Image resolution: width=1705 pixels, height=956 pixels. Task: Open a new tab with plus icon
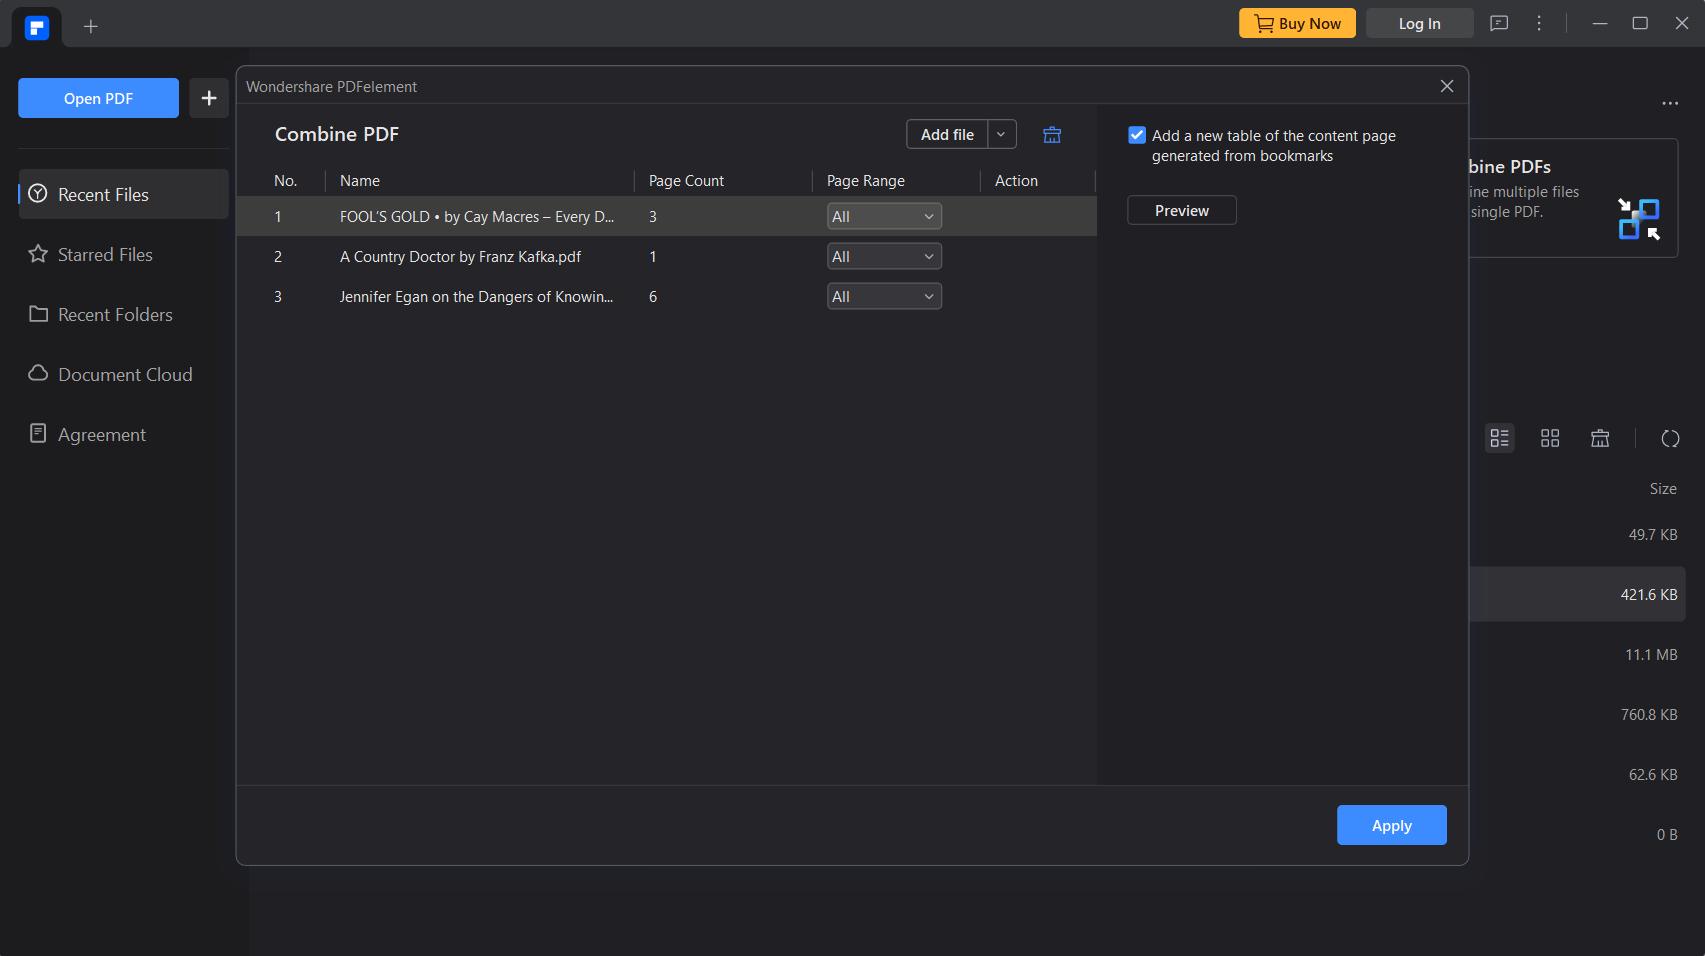(x=91, y=27)
